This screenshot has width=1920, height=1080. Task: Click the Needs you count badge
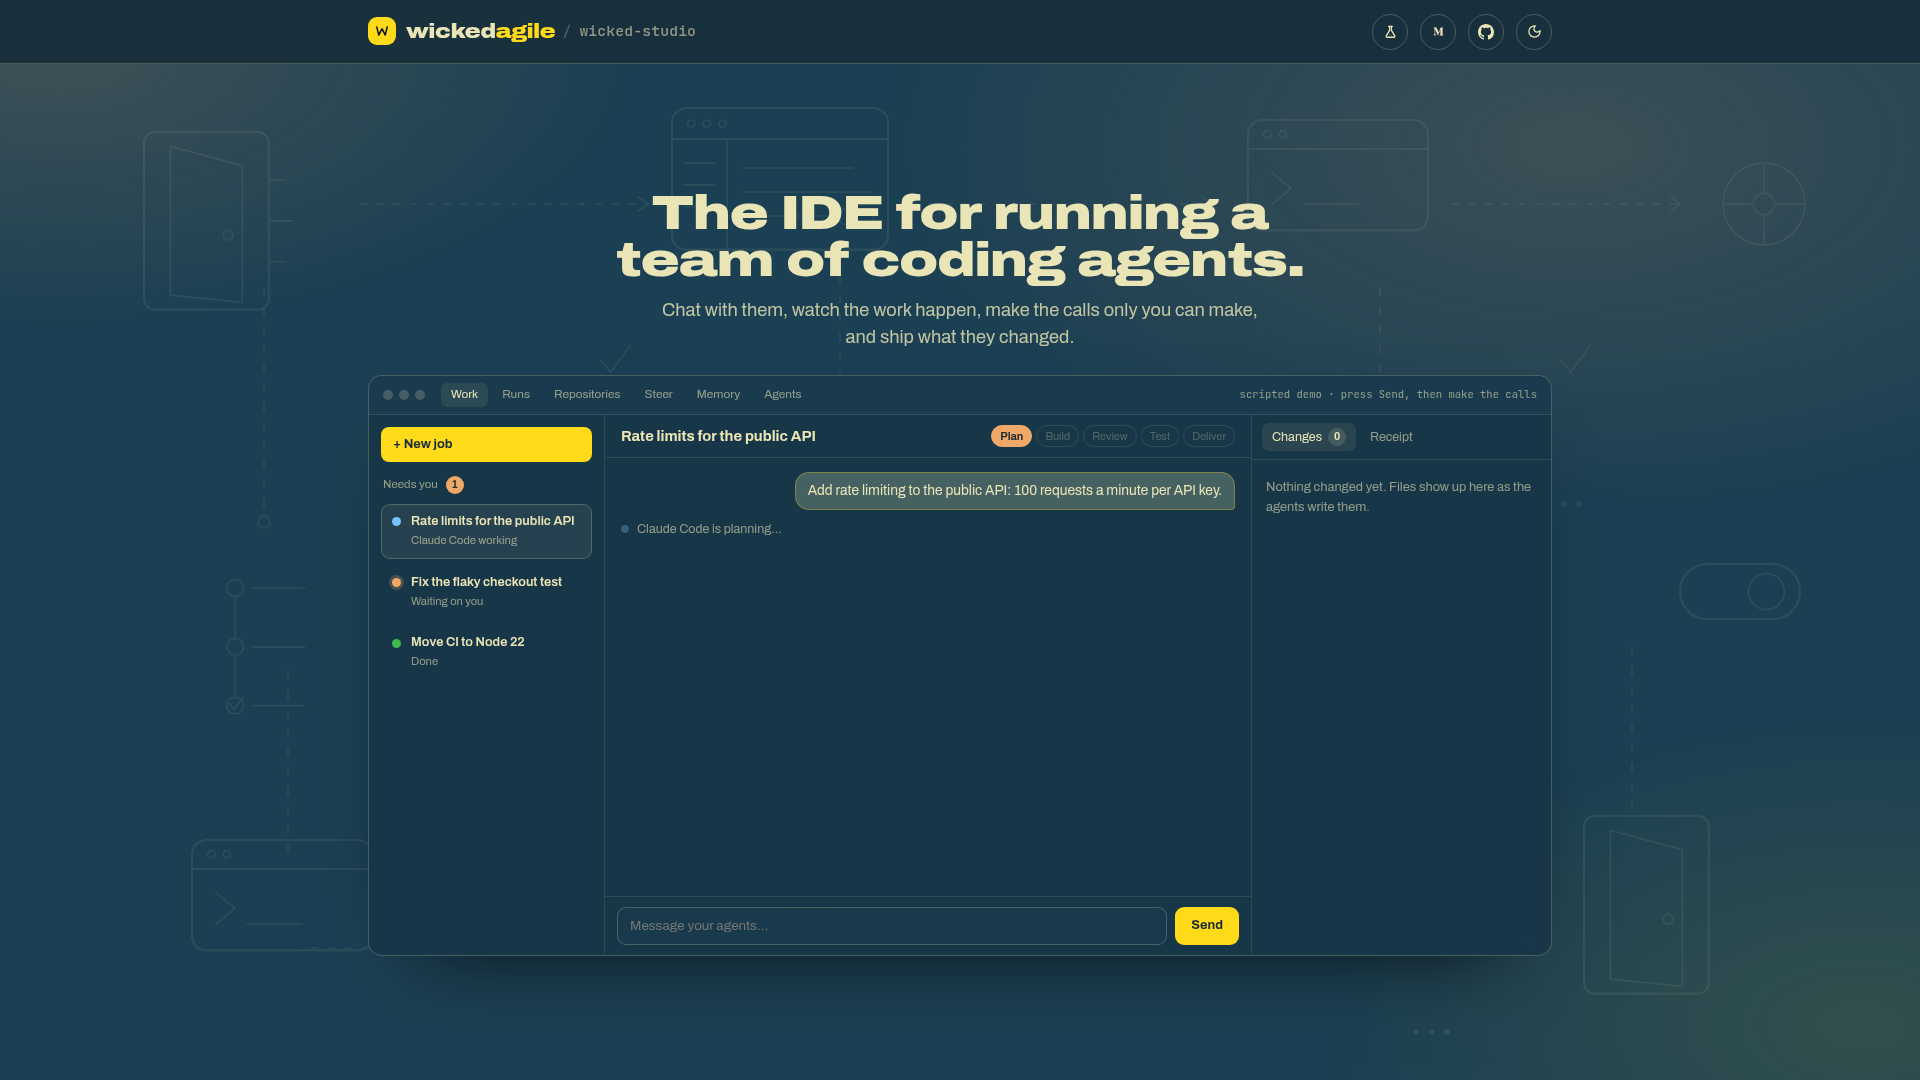click(x=455, y=485)
